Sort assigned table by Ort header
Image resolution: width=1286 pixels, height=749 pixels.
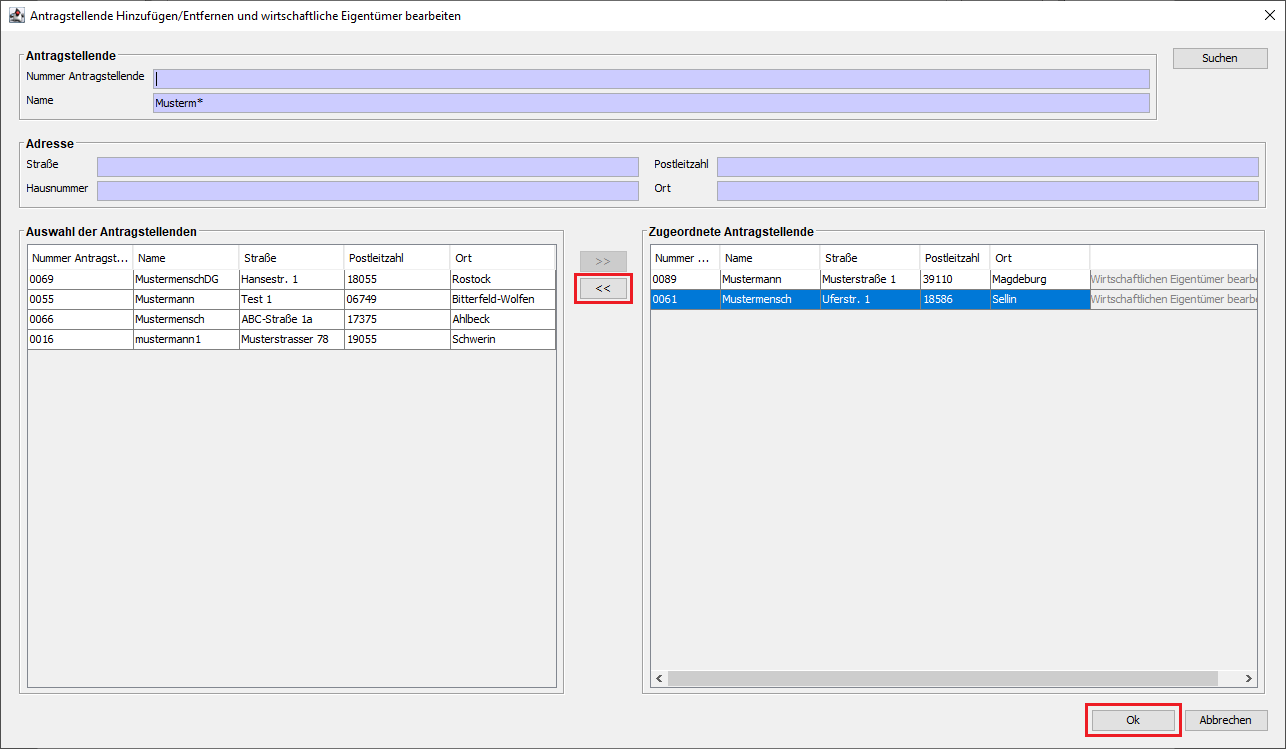point(1040,258)
